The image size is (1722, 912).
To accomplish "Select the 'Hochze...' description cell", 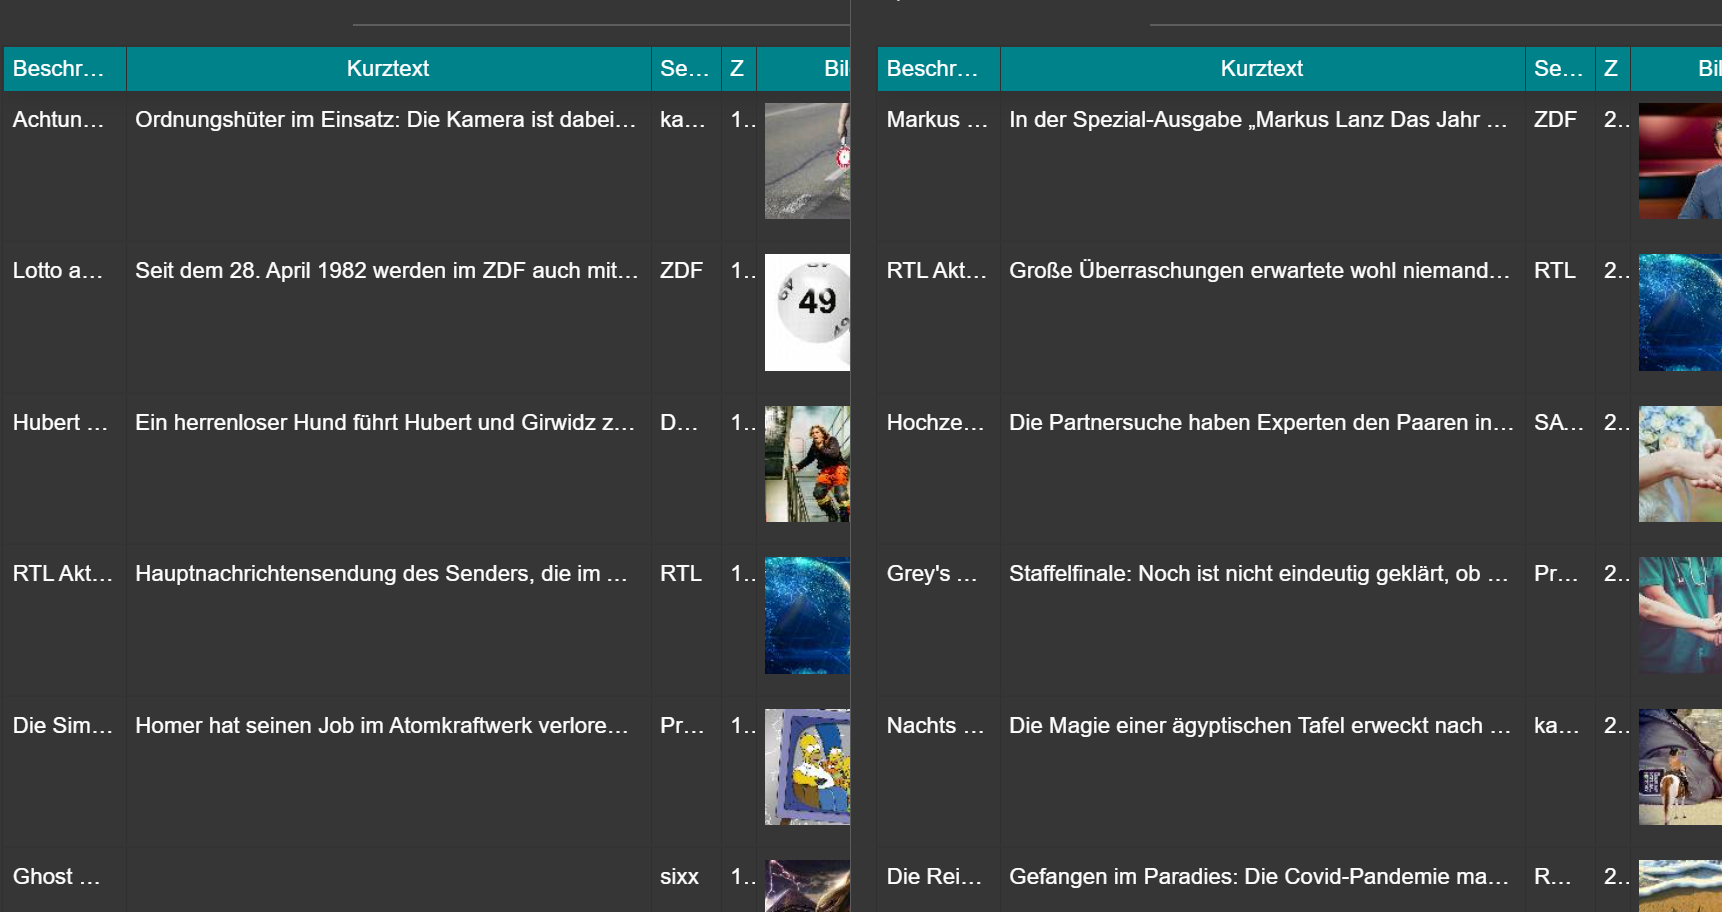I will tap(938, 470).
